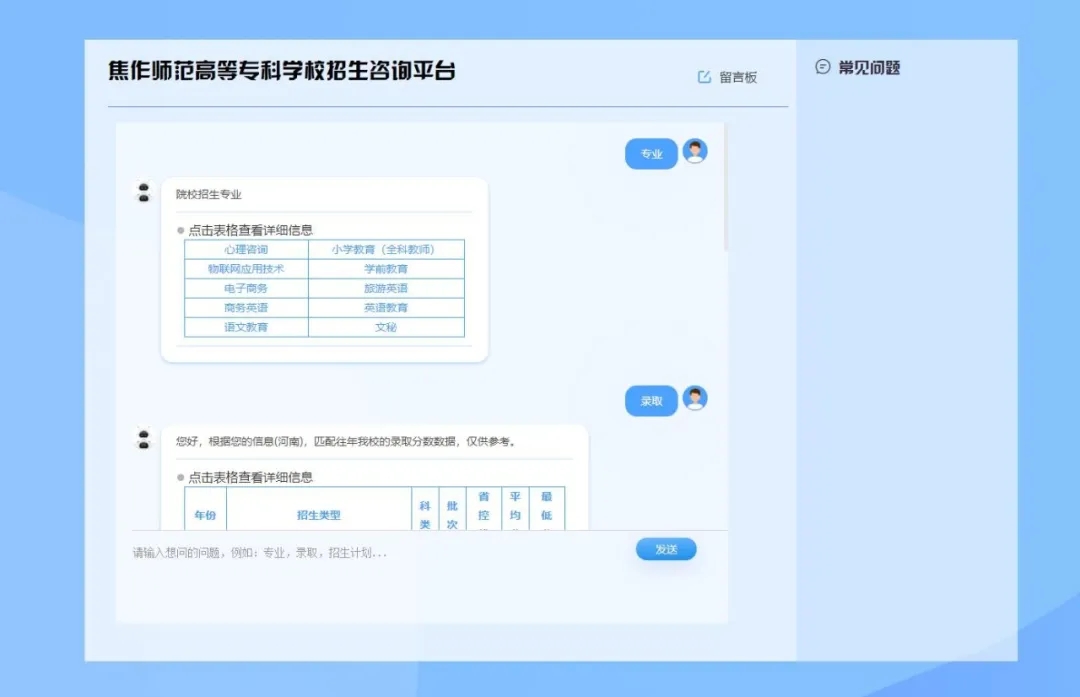Click the bot avatar beside the 您好 reply
This screenshot has width=1080, height=697.
(x=144, y=439)
